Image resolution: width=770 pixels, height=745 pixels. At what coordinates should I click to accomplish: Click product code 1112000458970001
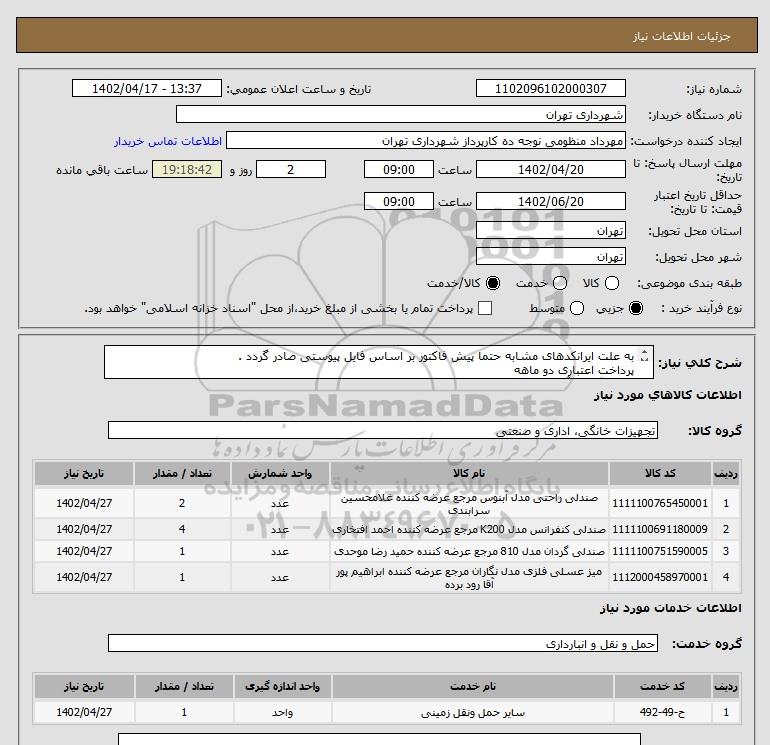660,577
